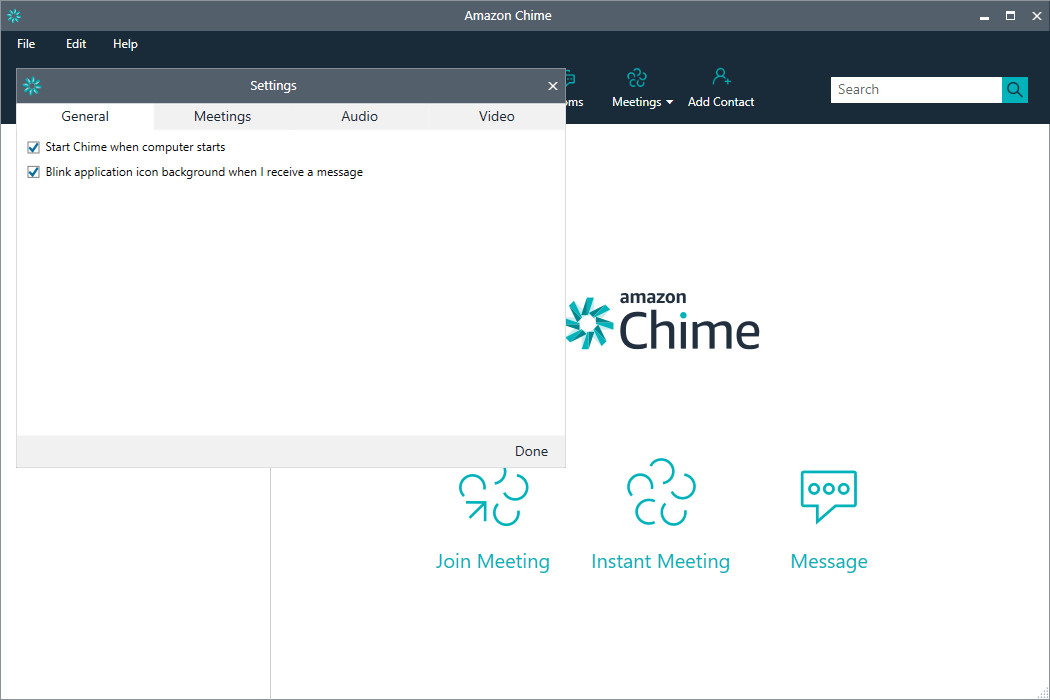Open the Edit menu

76,44
